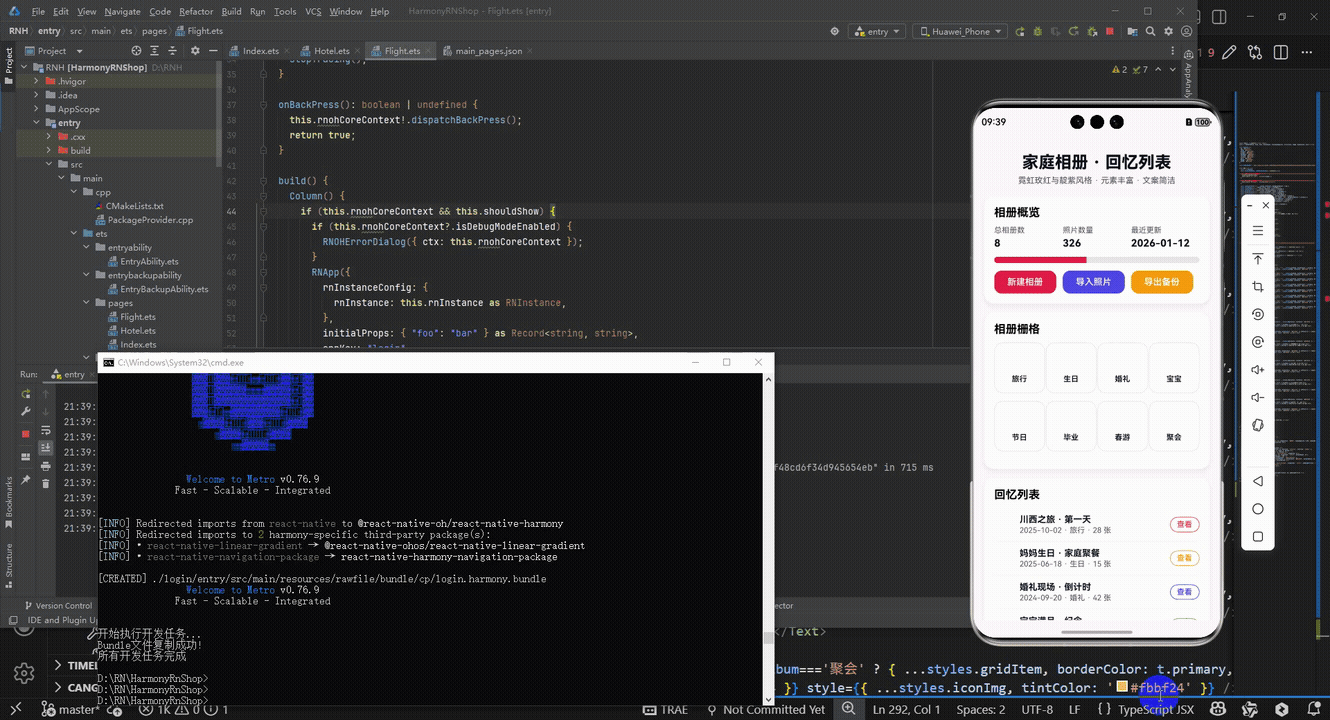Screen dimensions: 1330x720
Task: Switch to the Hotel.ets editor tab
Action: coord(331,51)
